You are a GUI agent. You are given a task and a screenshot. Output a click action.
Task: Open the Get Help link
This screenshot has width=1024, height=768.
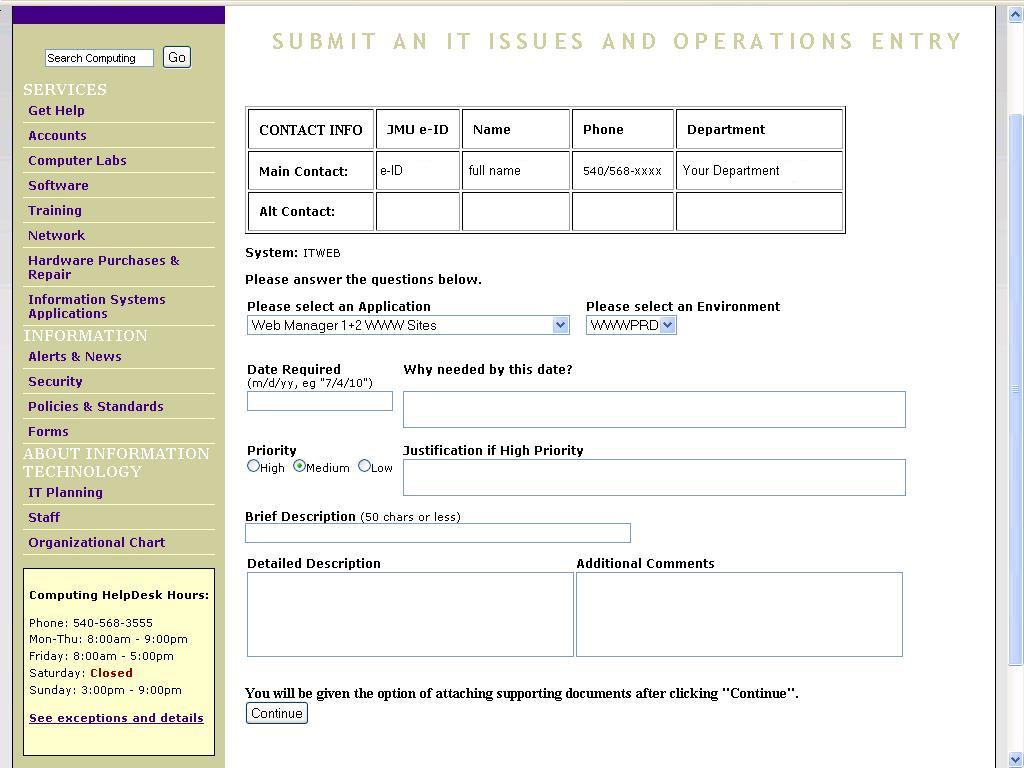pyautogui.click(x=56, y=110)
